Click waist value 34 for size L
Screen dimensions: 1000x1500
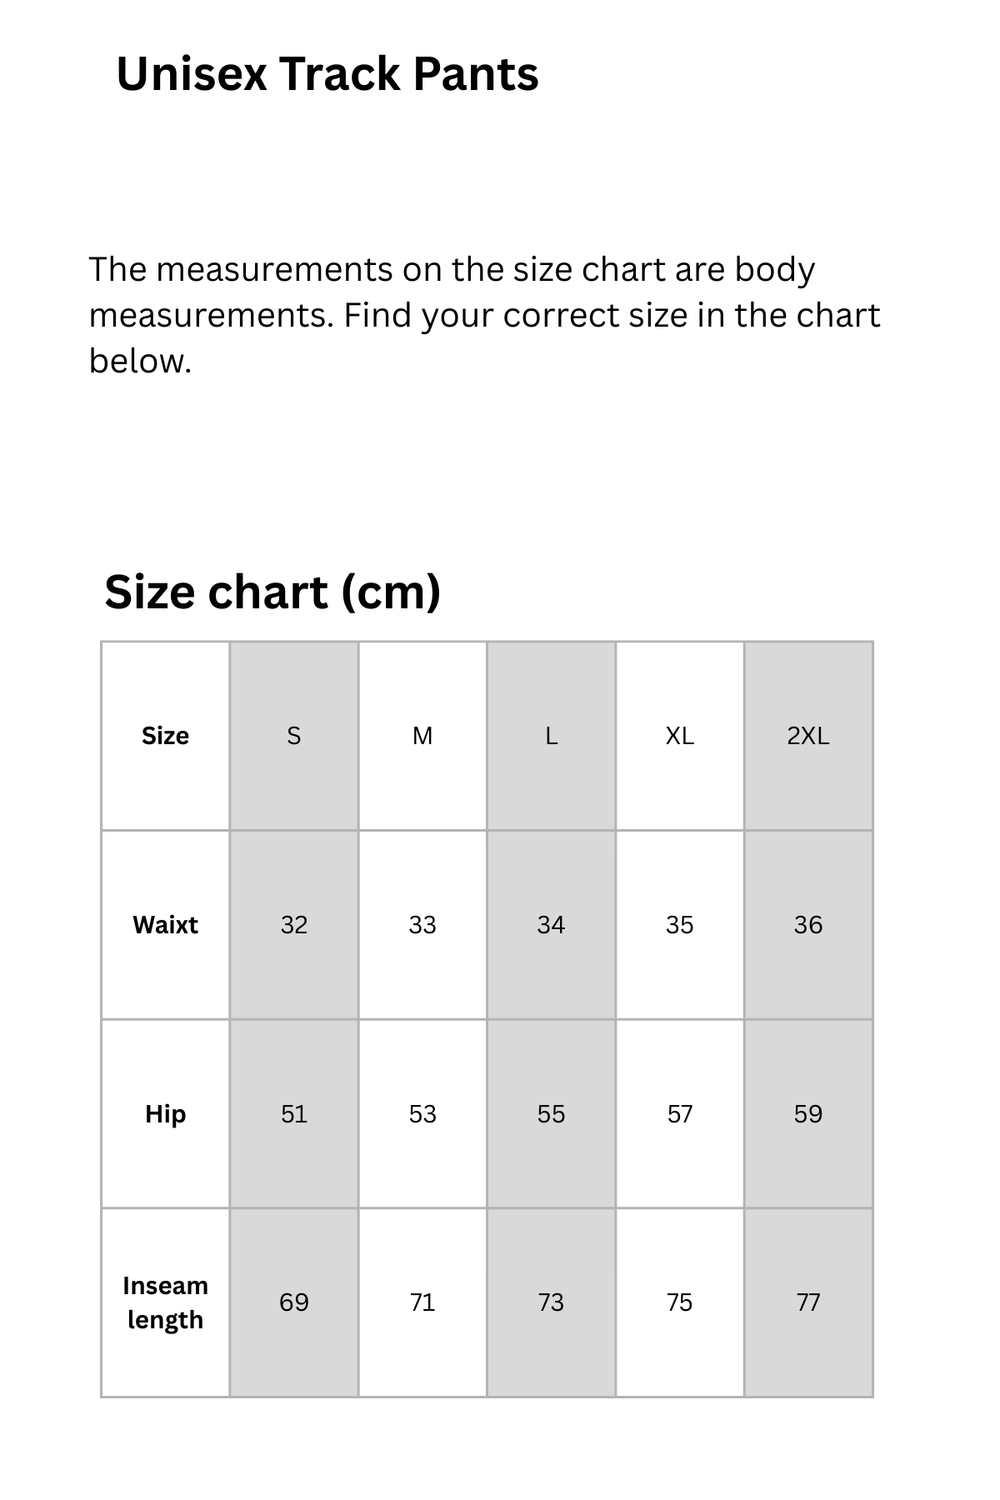coord(551,925)
